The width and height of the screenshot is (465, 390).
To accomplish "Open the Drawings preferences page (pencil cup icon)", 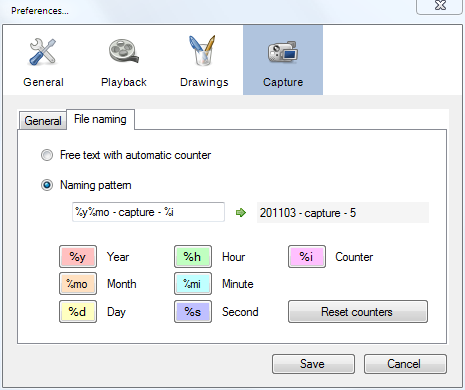I will point(204,61).
